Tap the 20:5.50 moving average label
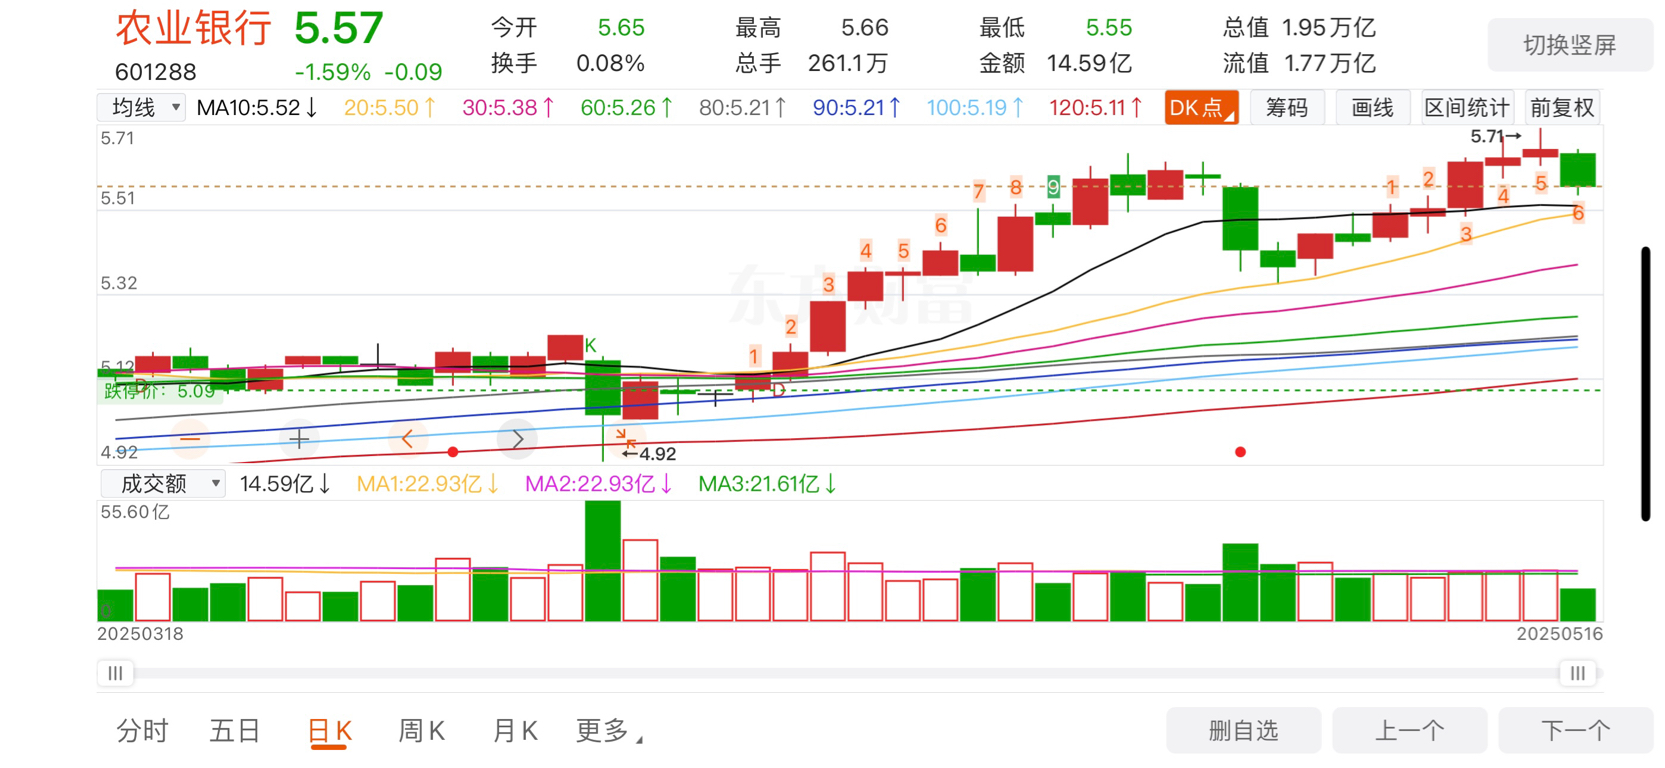The height and width of the screenshot is (768, 1665). pyautogui.click(x=390, y=108)
